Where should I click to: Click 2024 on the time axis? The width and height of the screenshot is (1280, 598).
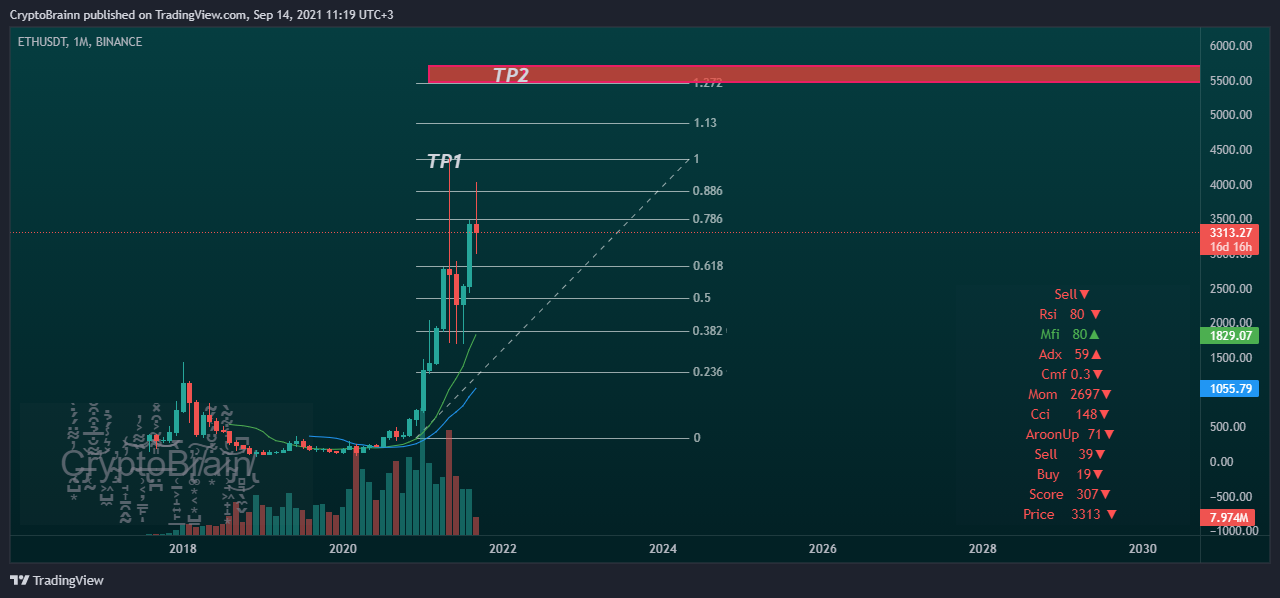click(662, 549)
